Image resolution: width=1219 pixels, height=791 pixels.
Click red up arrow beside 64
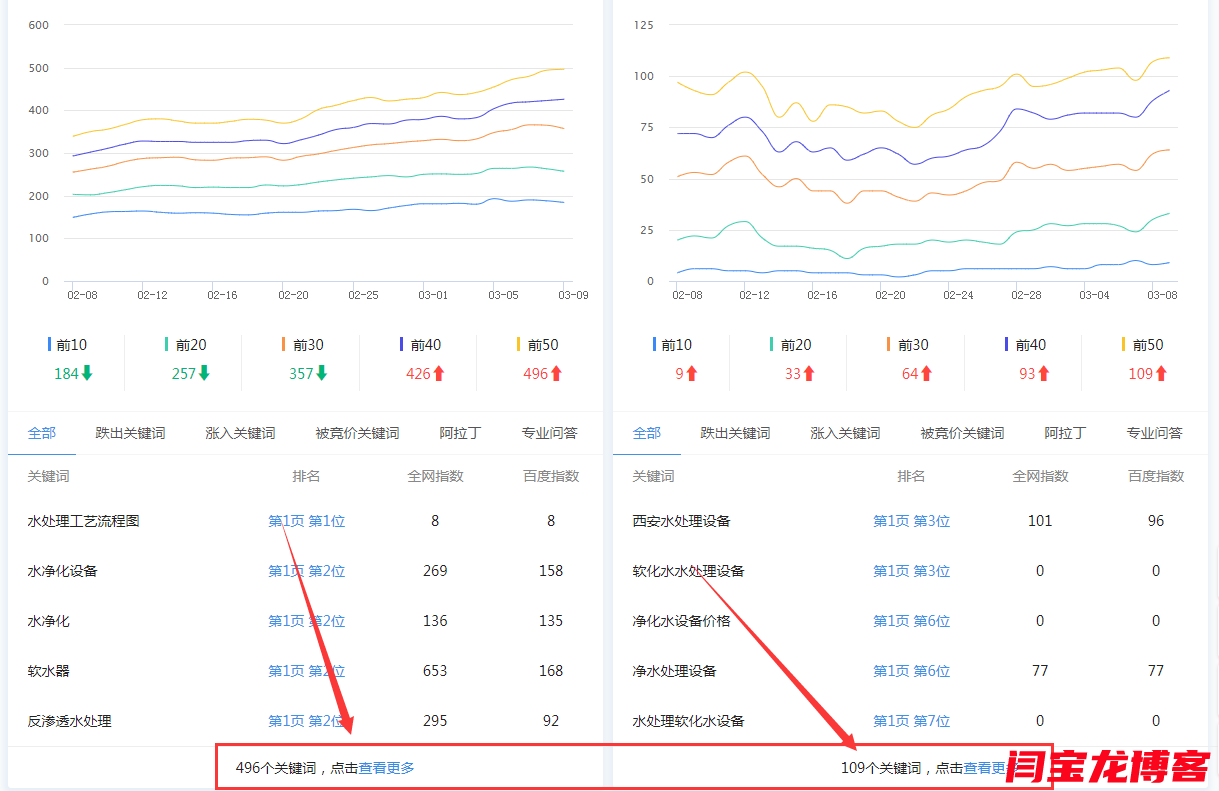tap(926, 373)
